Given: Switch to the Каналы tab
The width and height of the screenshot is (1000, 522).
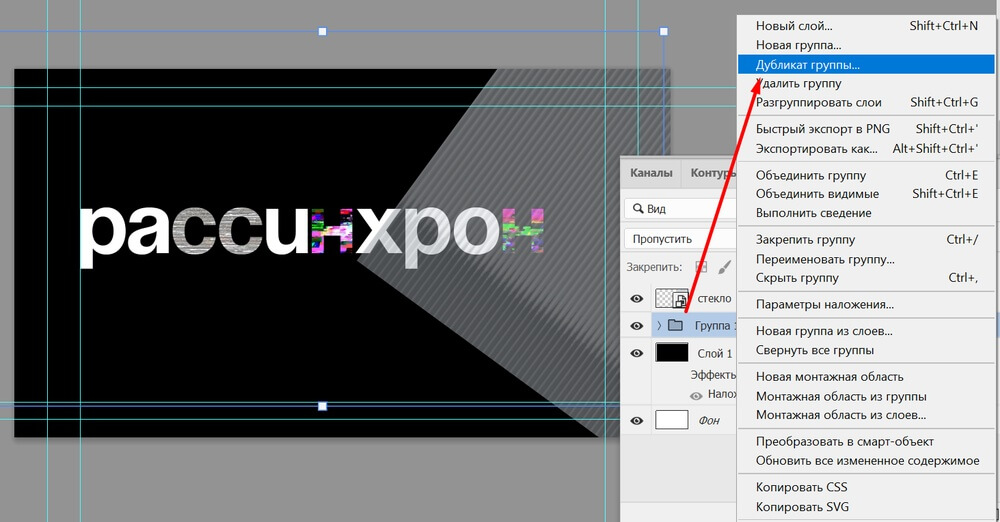Looking at the screenshot, I should click(651, 173).
